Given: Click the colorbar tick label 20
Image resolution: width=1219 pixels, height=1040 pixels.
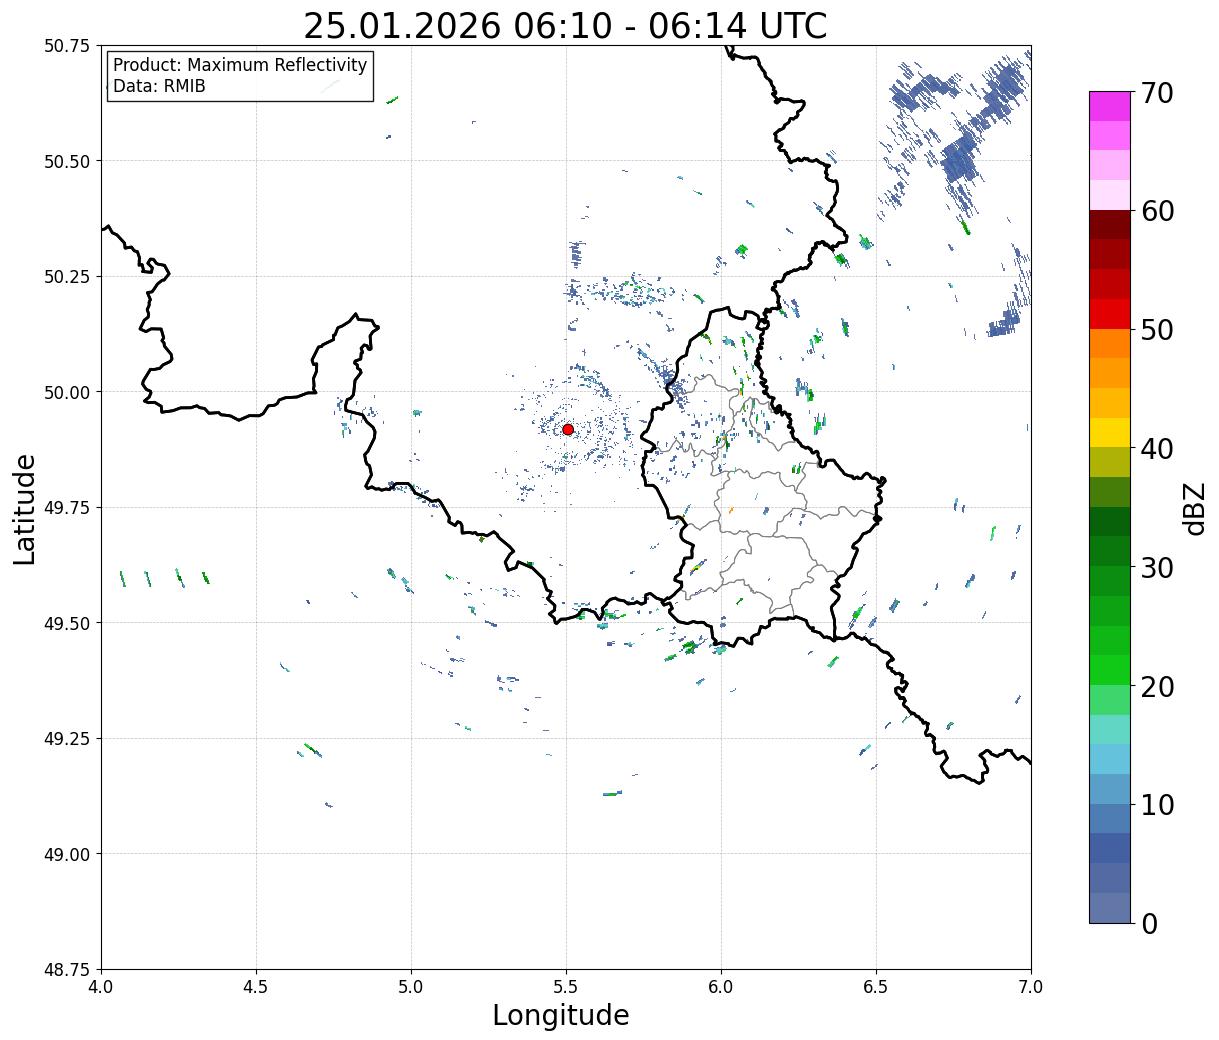Looking at the screenshot, I should point(1157,687).
